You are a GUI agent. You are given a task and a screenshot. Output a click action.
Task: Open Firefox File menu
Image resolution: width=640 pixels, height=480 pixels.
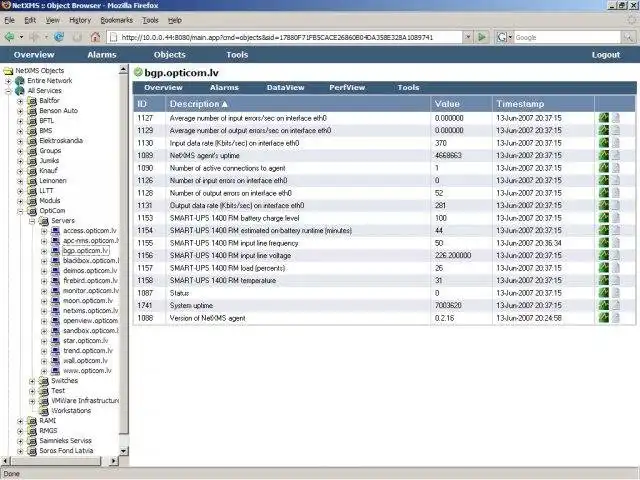10,20
